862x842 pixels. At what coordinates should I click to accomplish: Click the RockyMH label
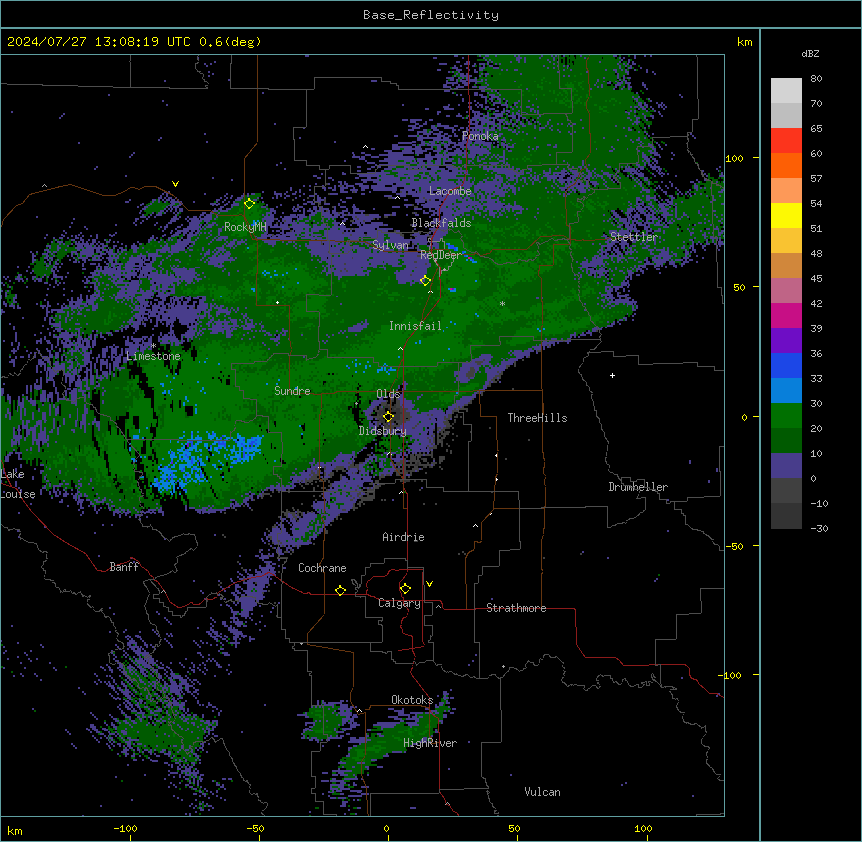[245, 226]
